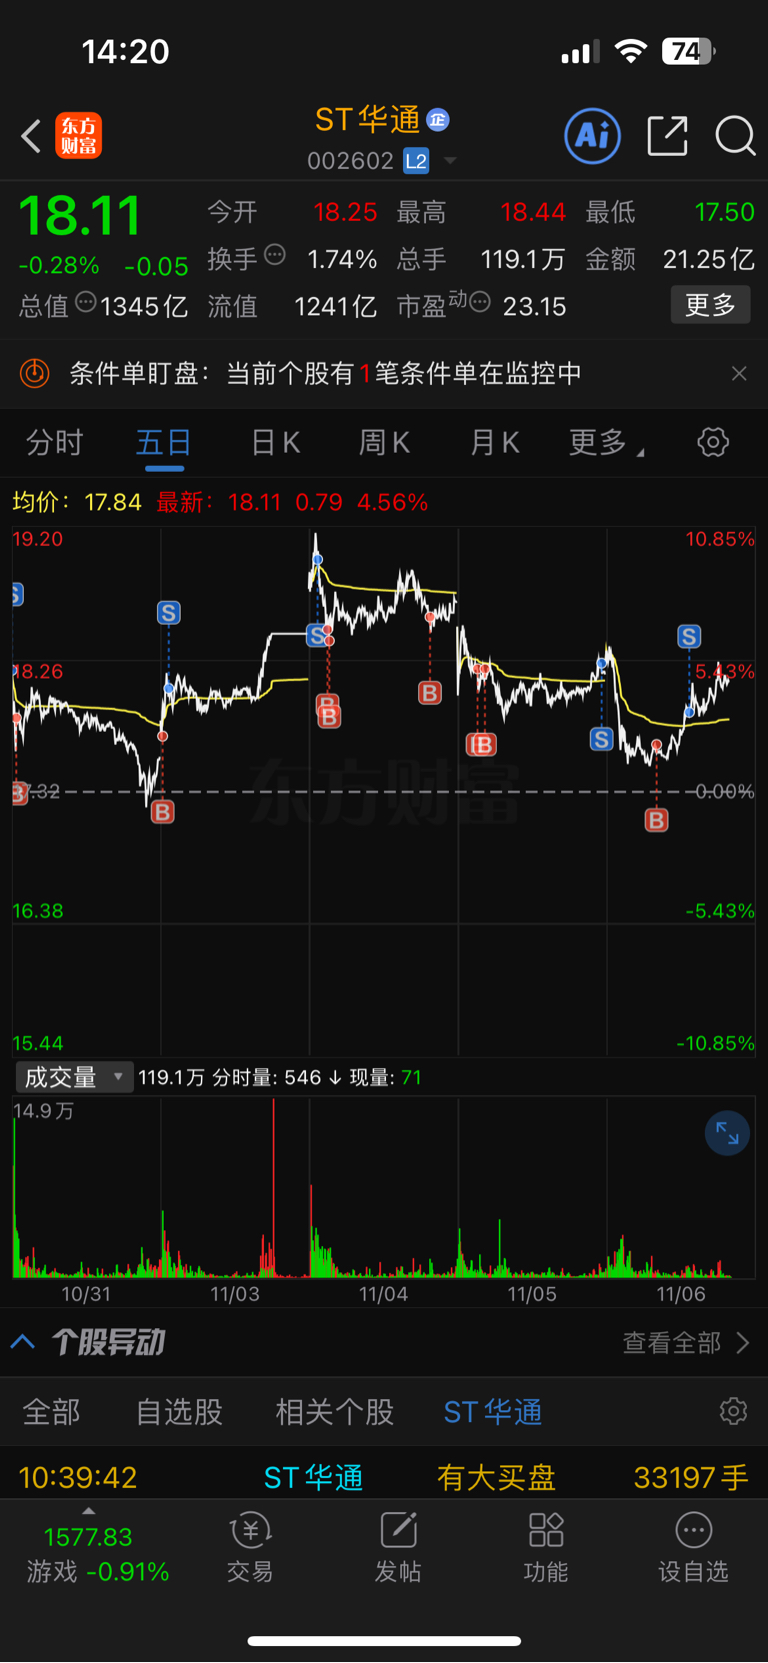
Task: Tap the 更多 quote details button
Action: click(710, 305)
